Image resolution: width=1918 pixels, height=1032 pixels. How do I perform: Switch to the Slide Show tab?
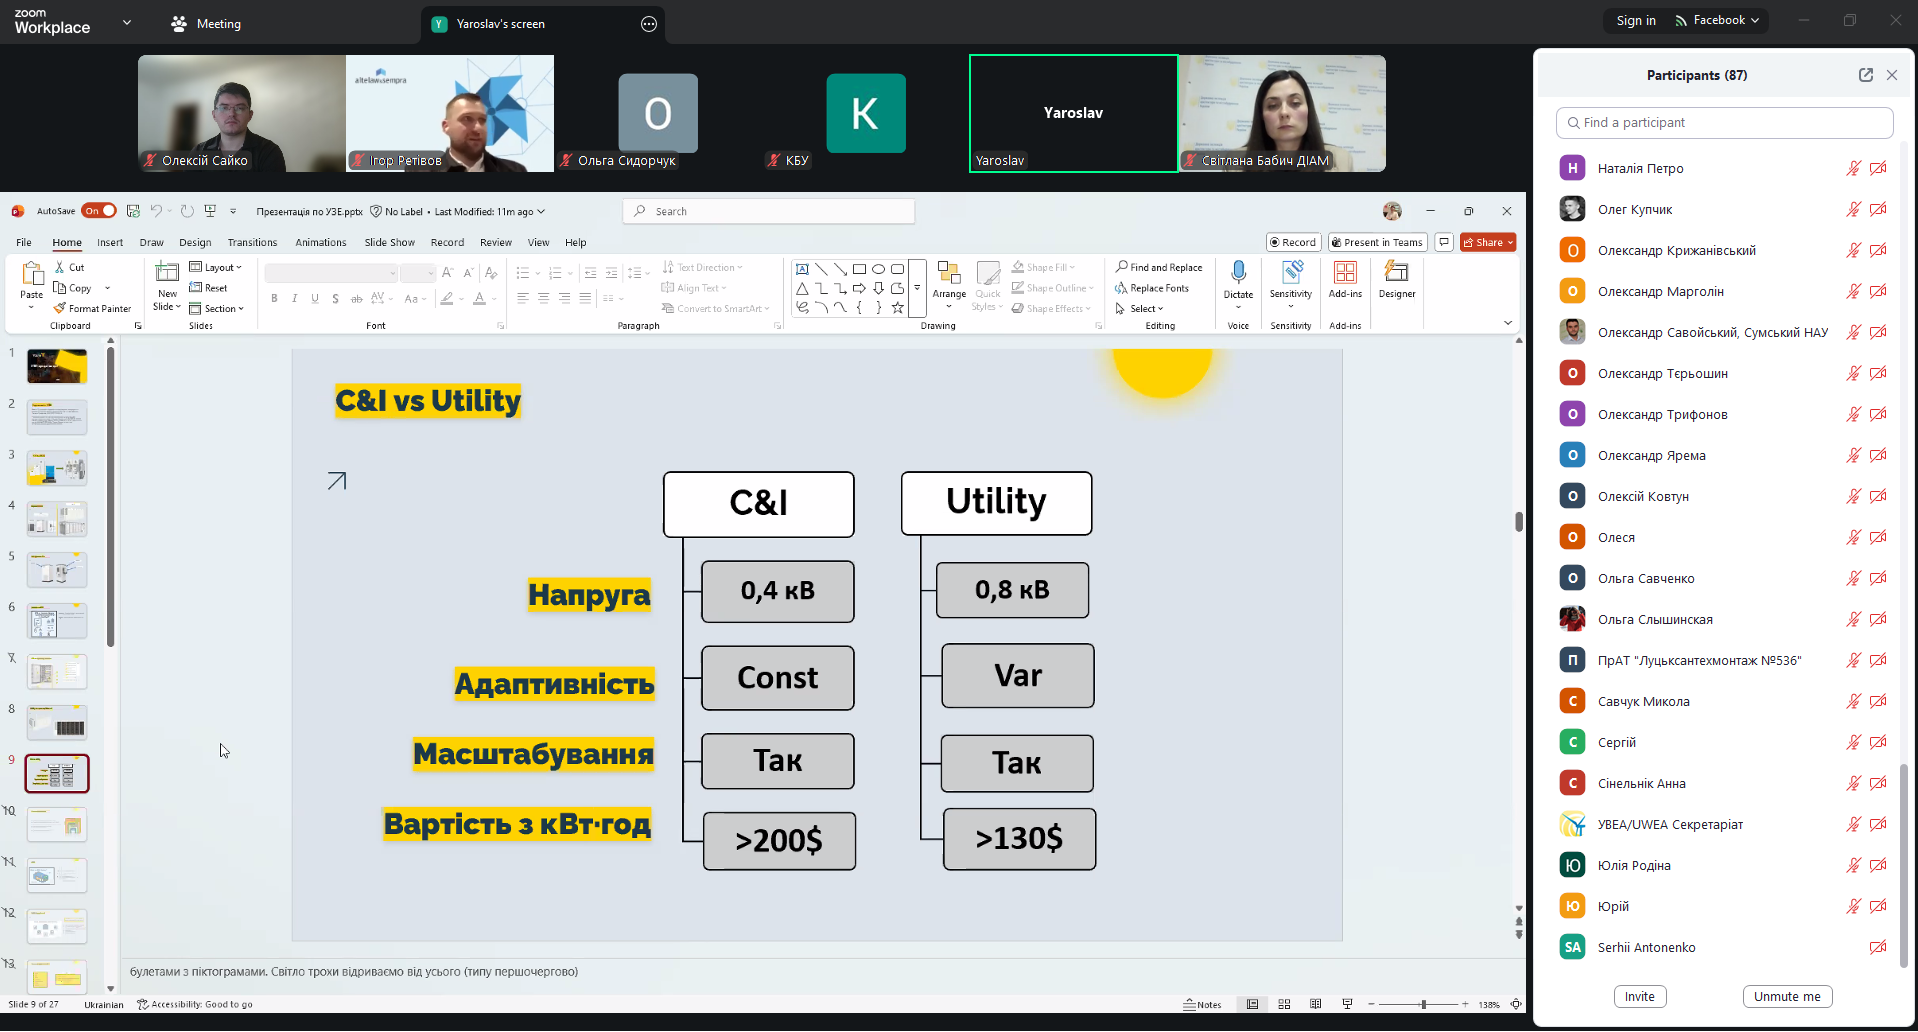[389, 243]
